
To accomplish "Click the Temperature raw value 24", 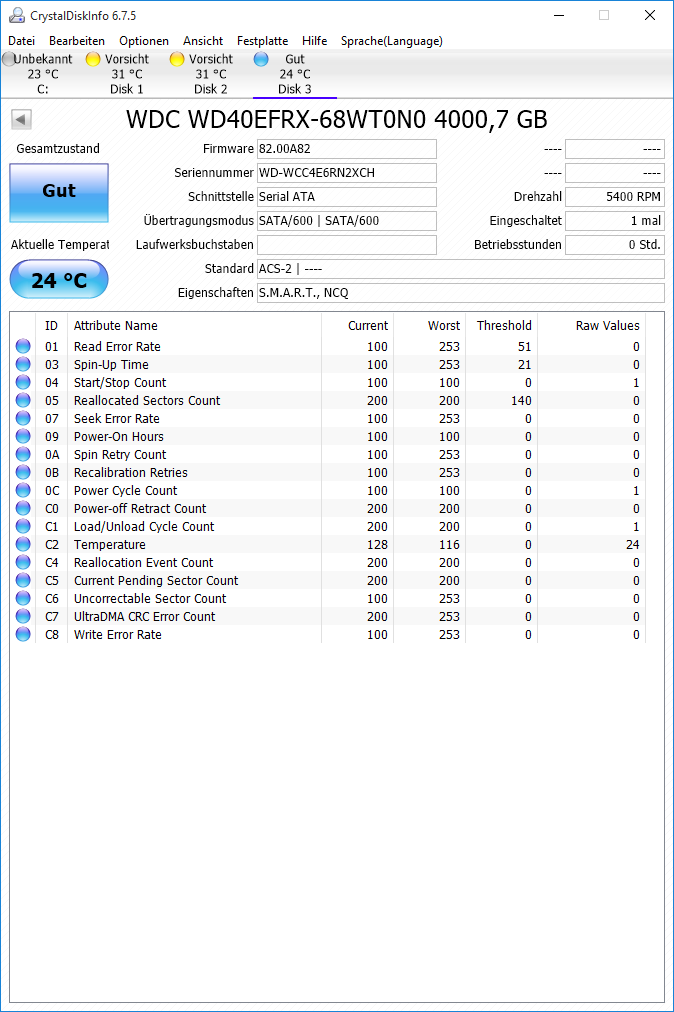I will pos(633,545).
